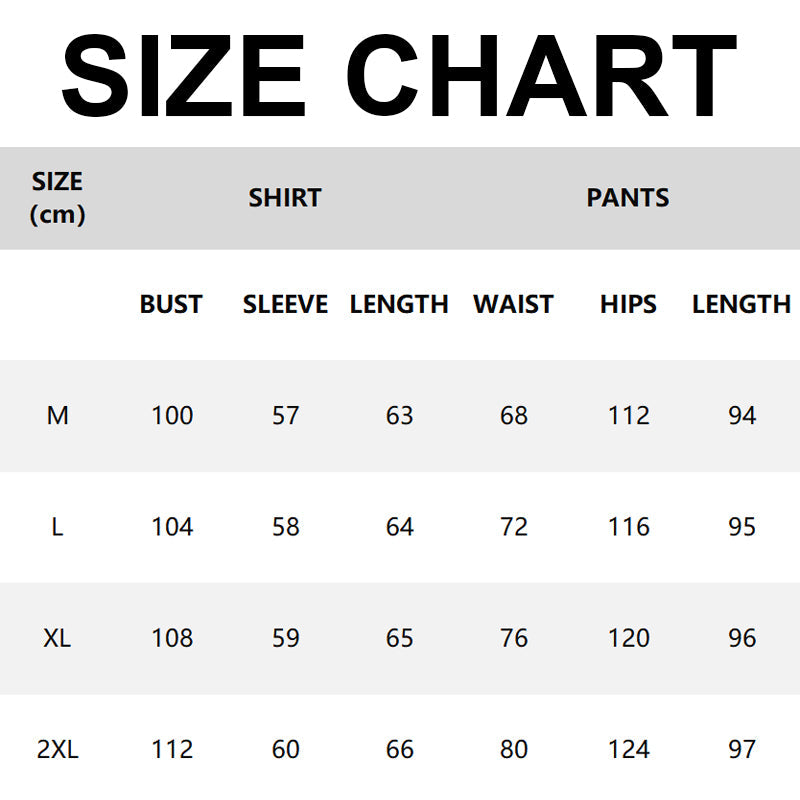
Task: Click bust value 100 in M row
Action: [172, 415]
